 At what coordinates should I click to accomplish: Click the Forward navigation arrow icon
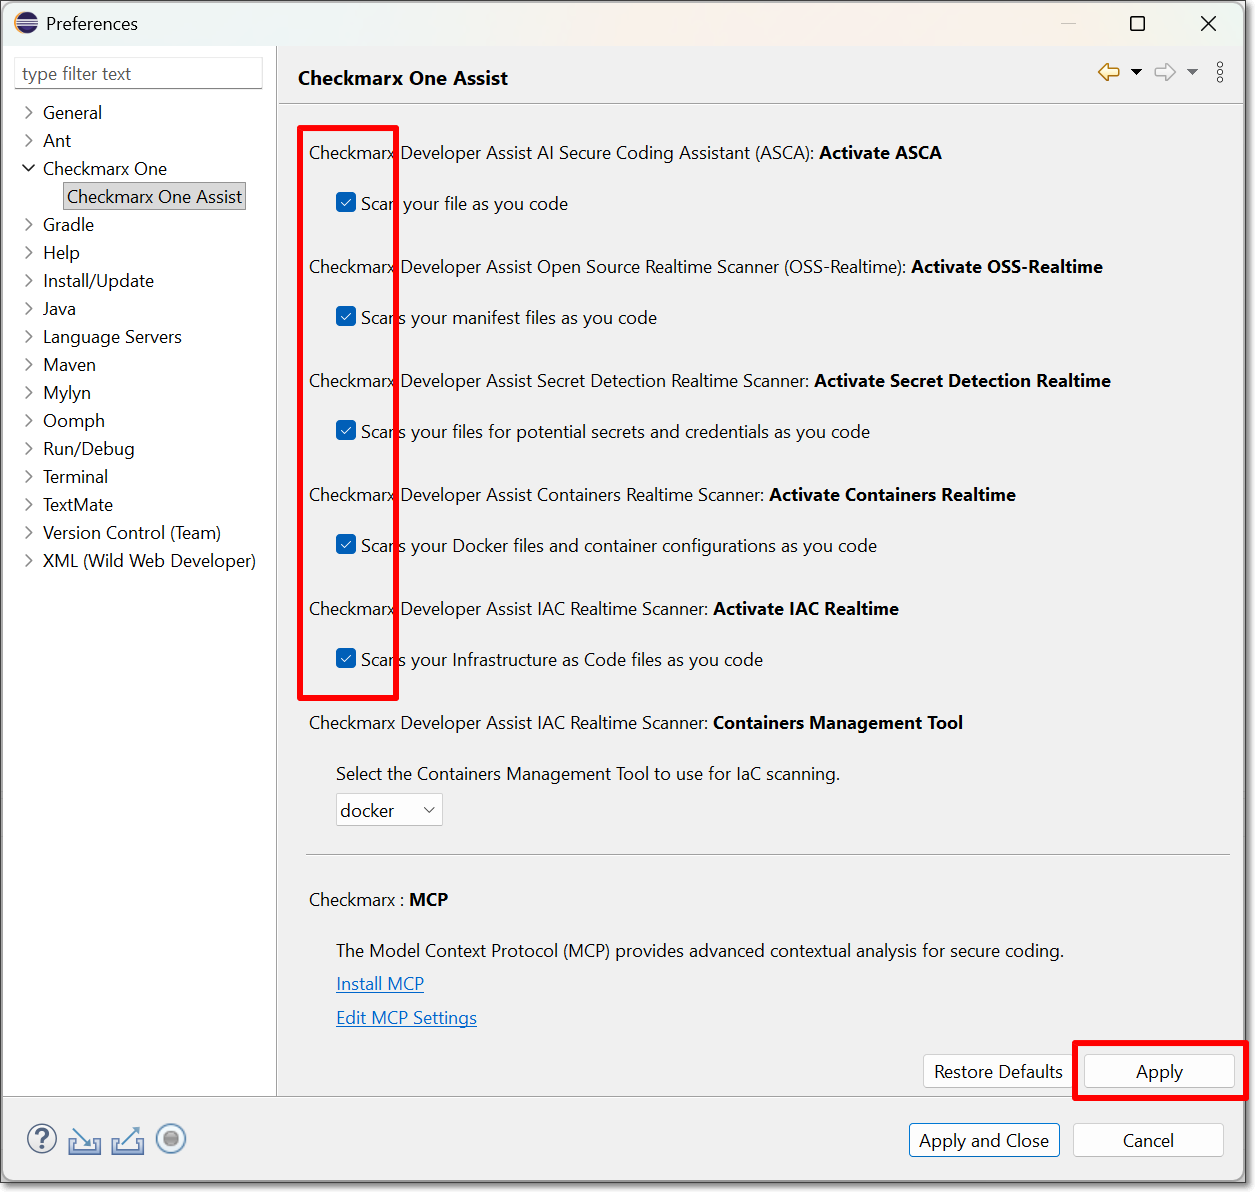[1165, 72]
